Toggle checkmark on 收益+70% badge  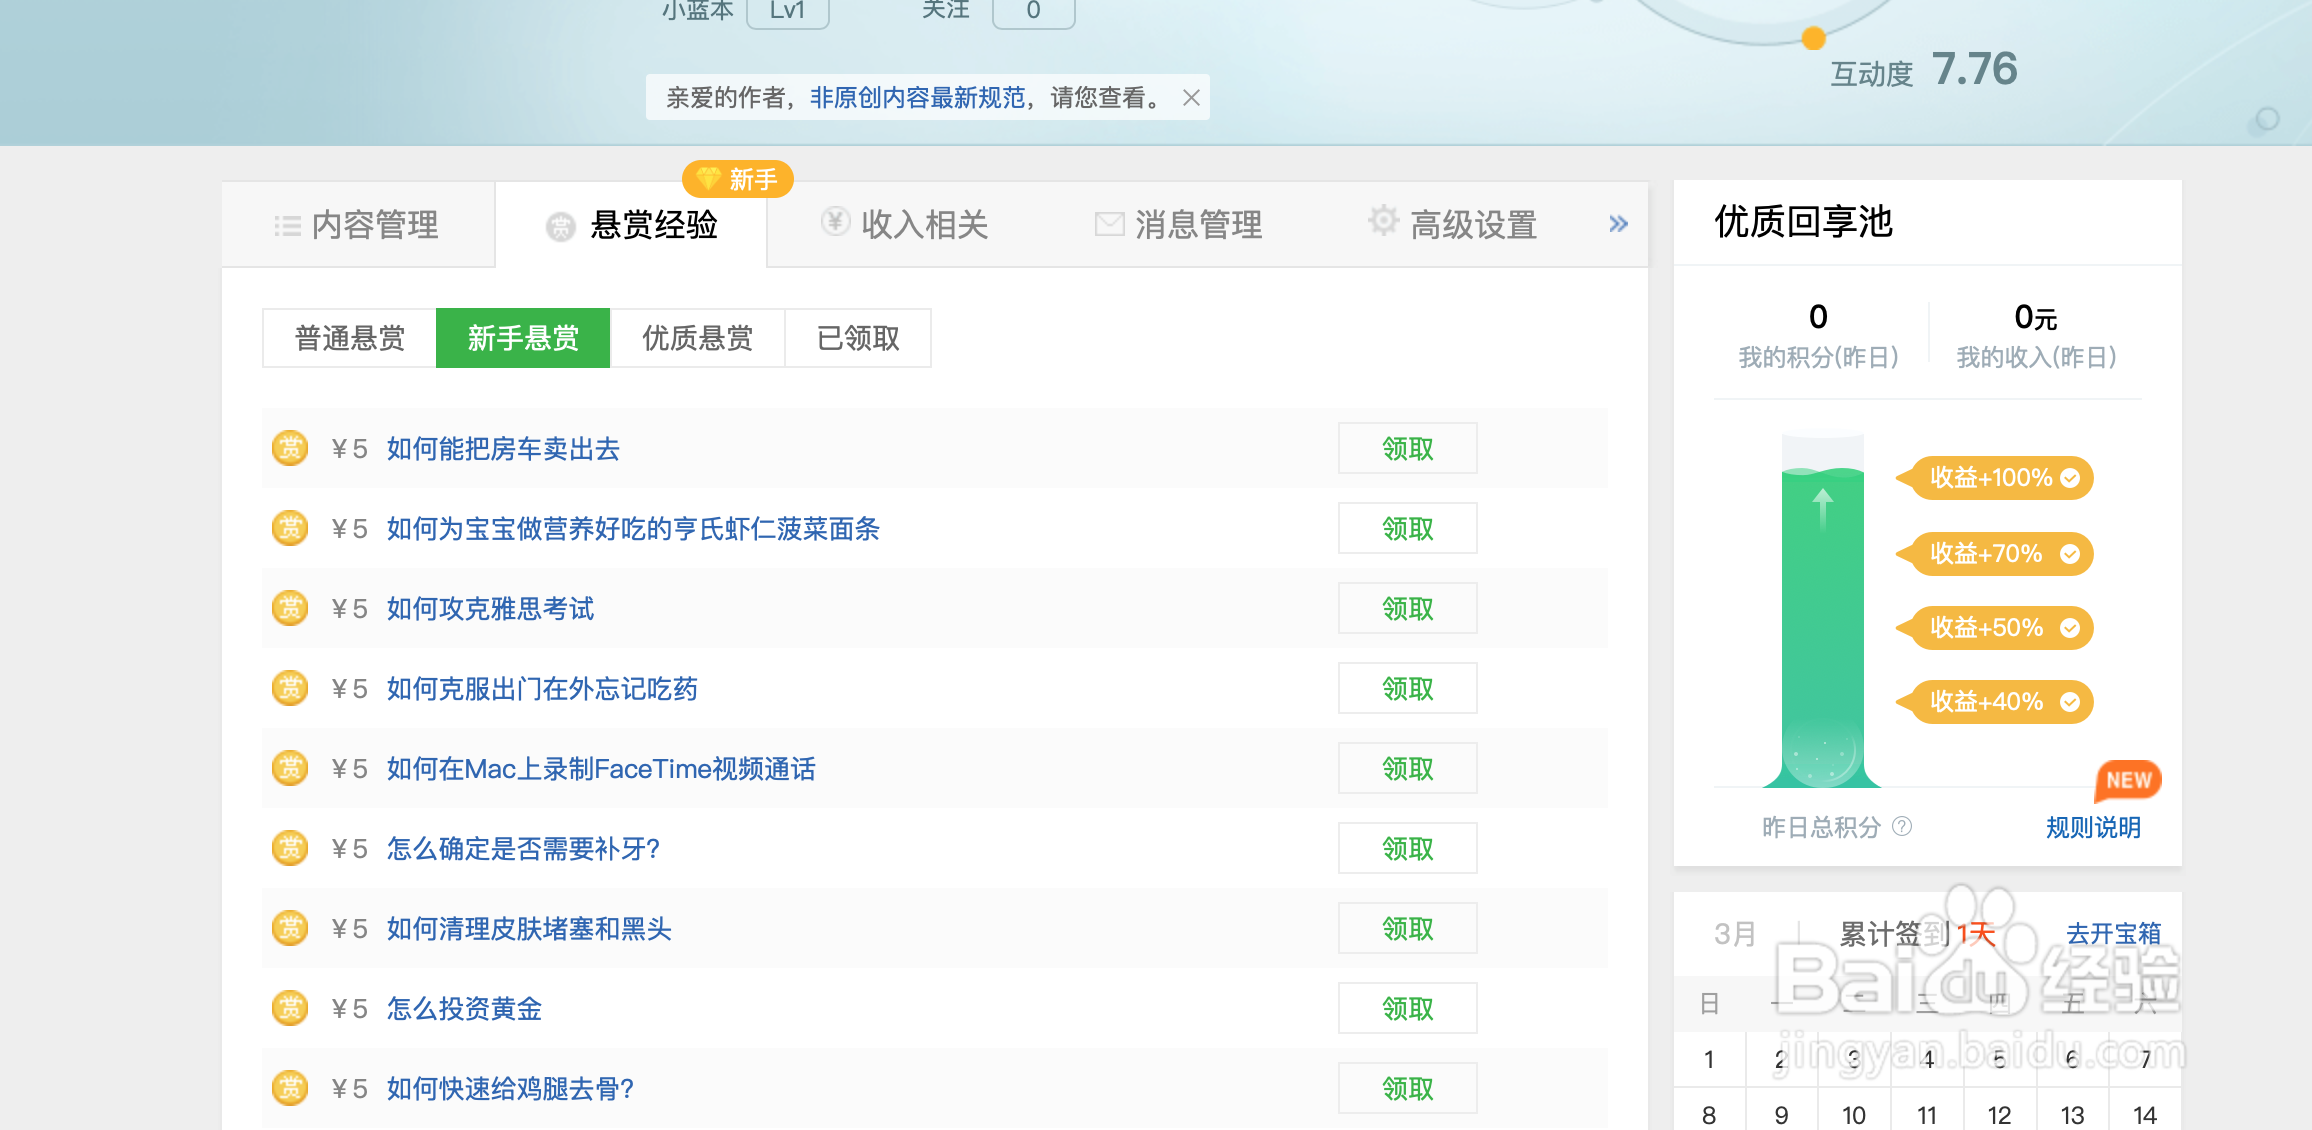pos(2071,553)
